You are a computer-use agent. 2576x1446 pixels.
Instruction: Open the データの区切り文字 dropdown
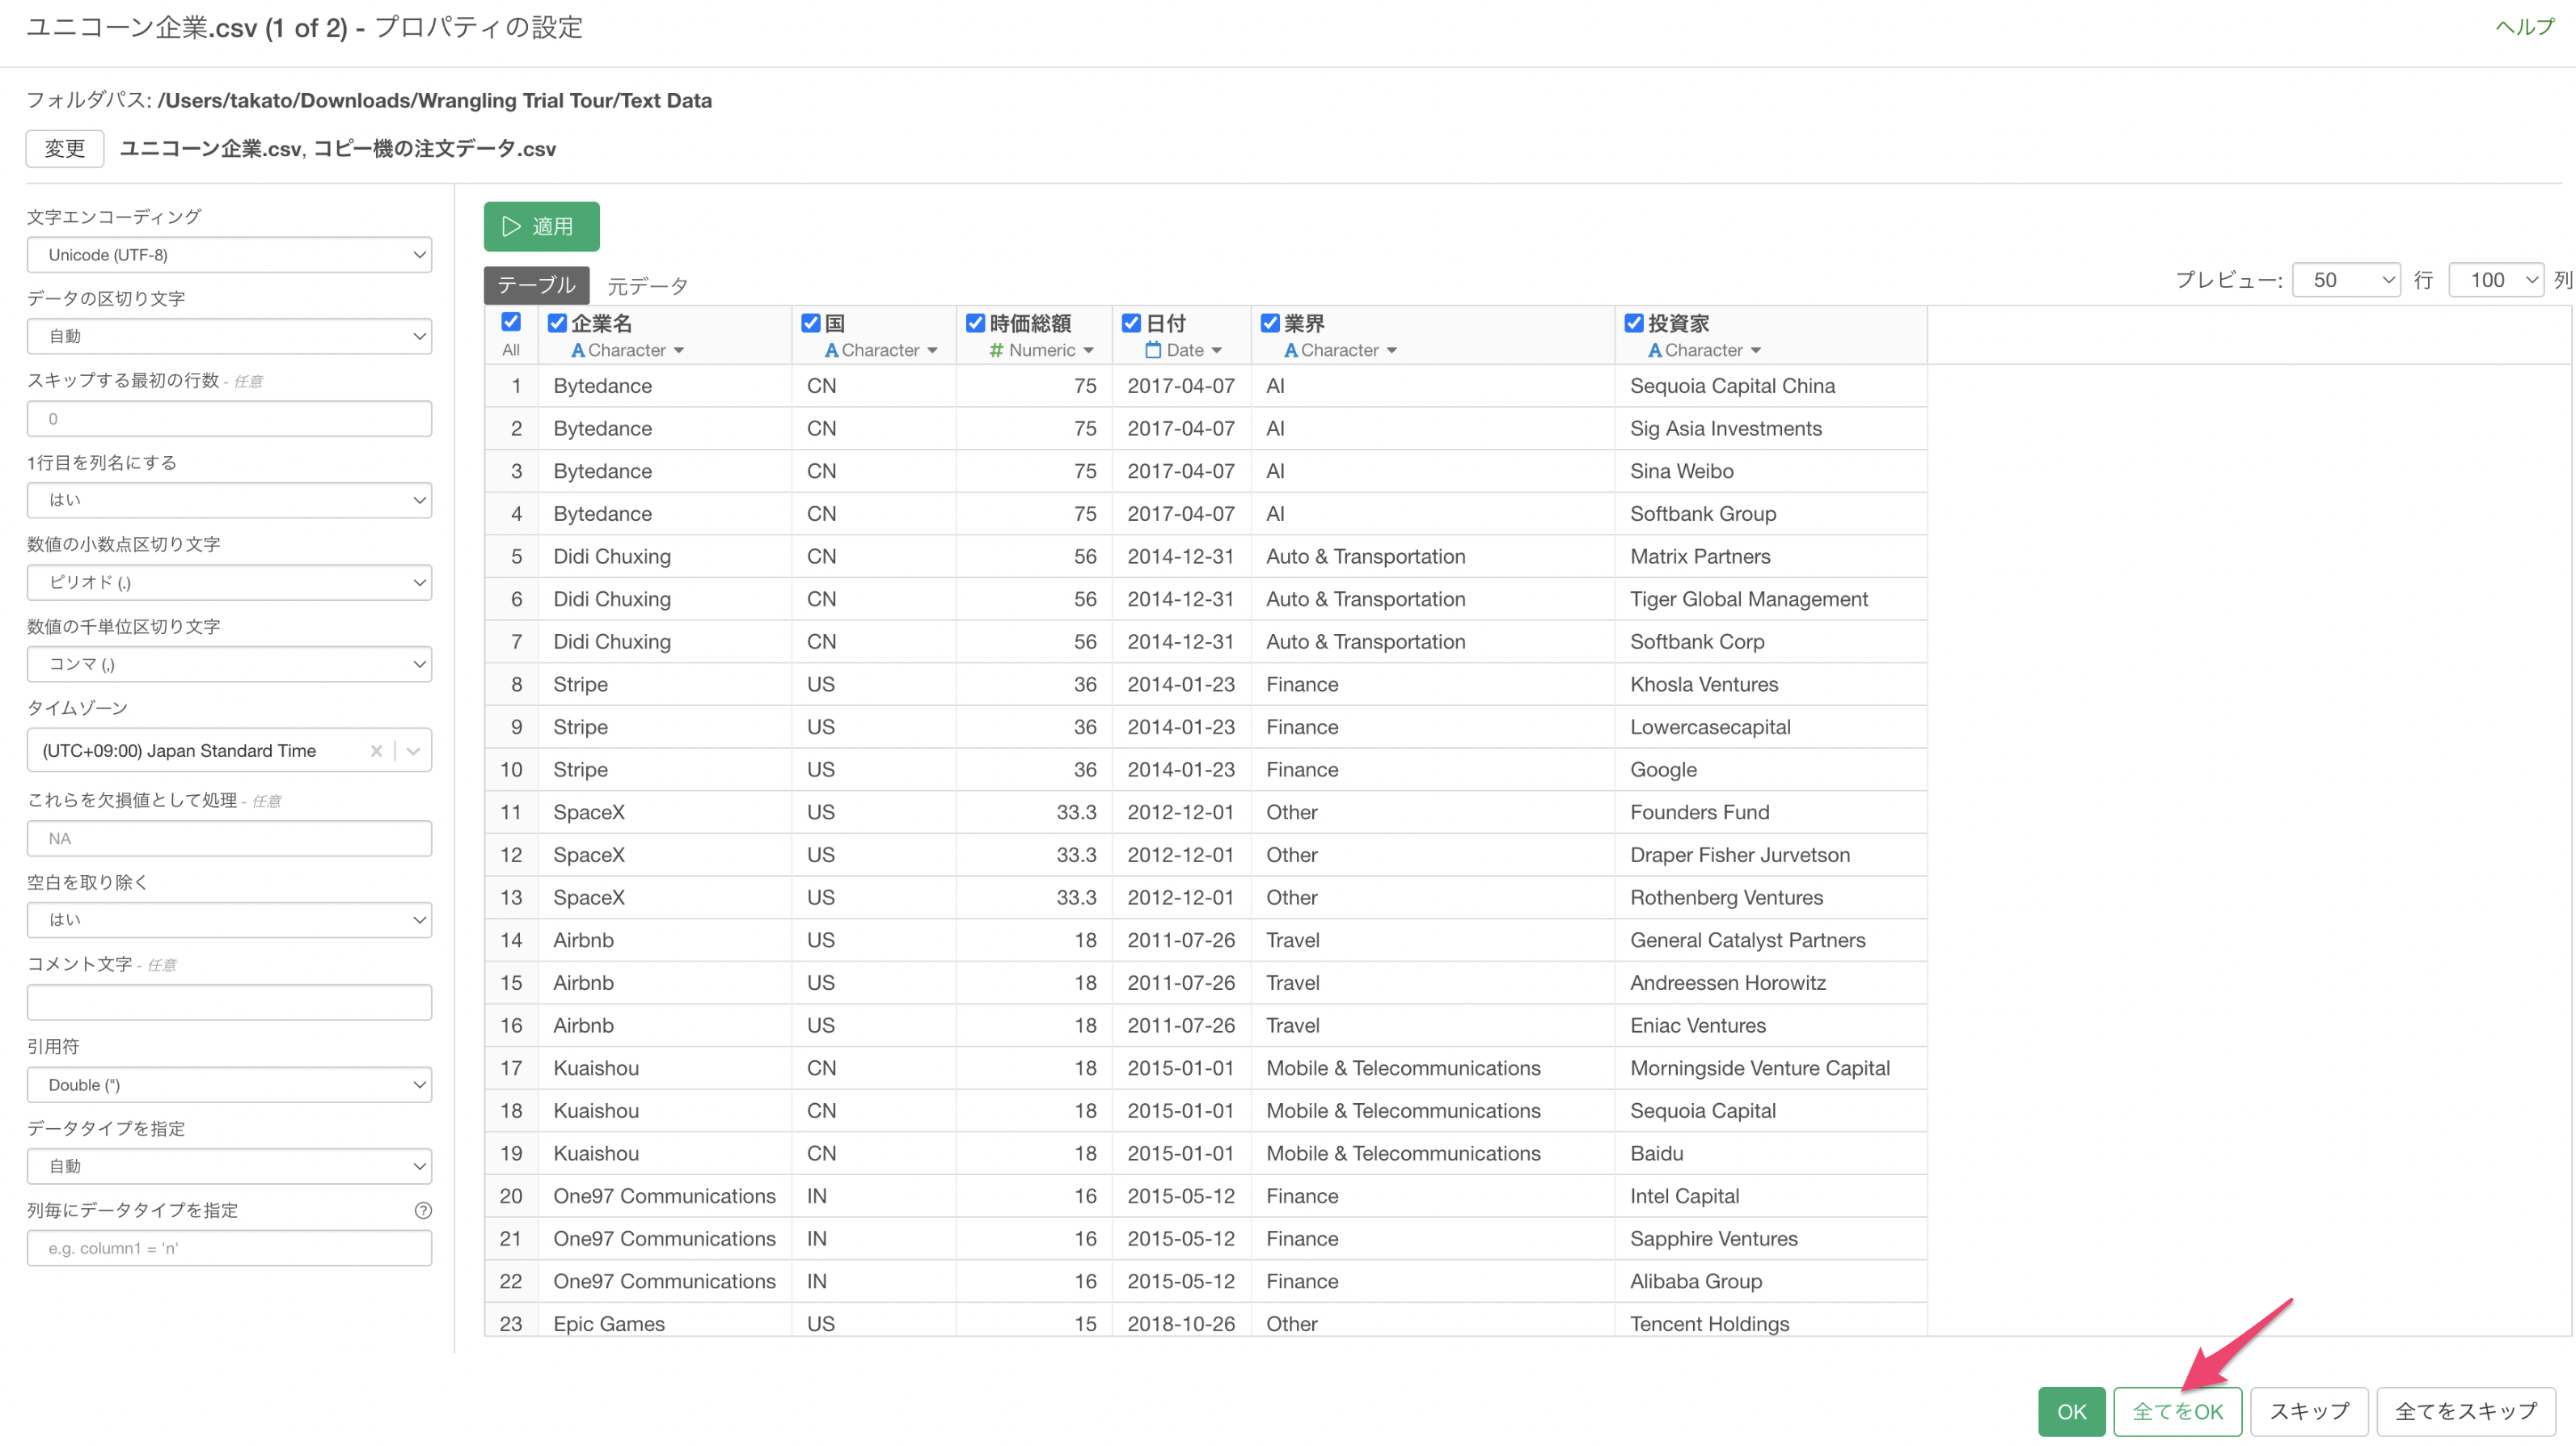(229, 336)
